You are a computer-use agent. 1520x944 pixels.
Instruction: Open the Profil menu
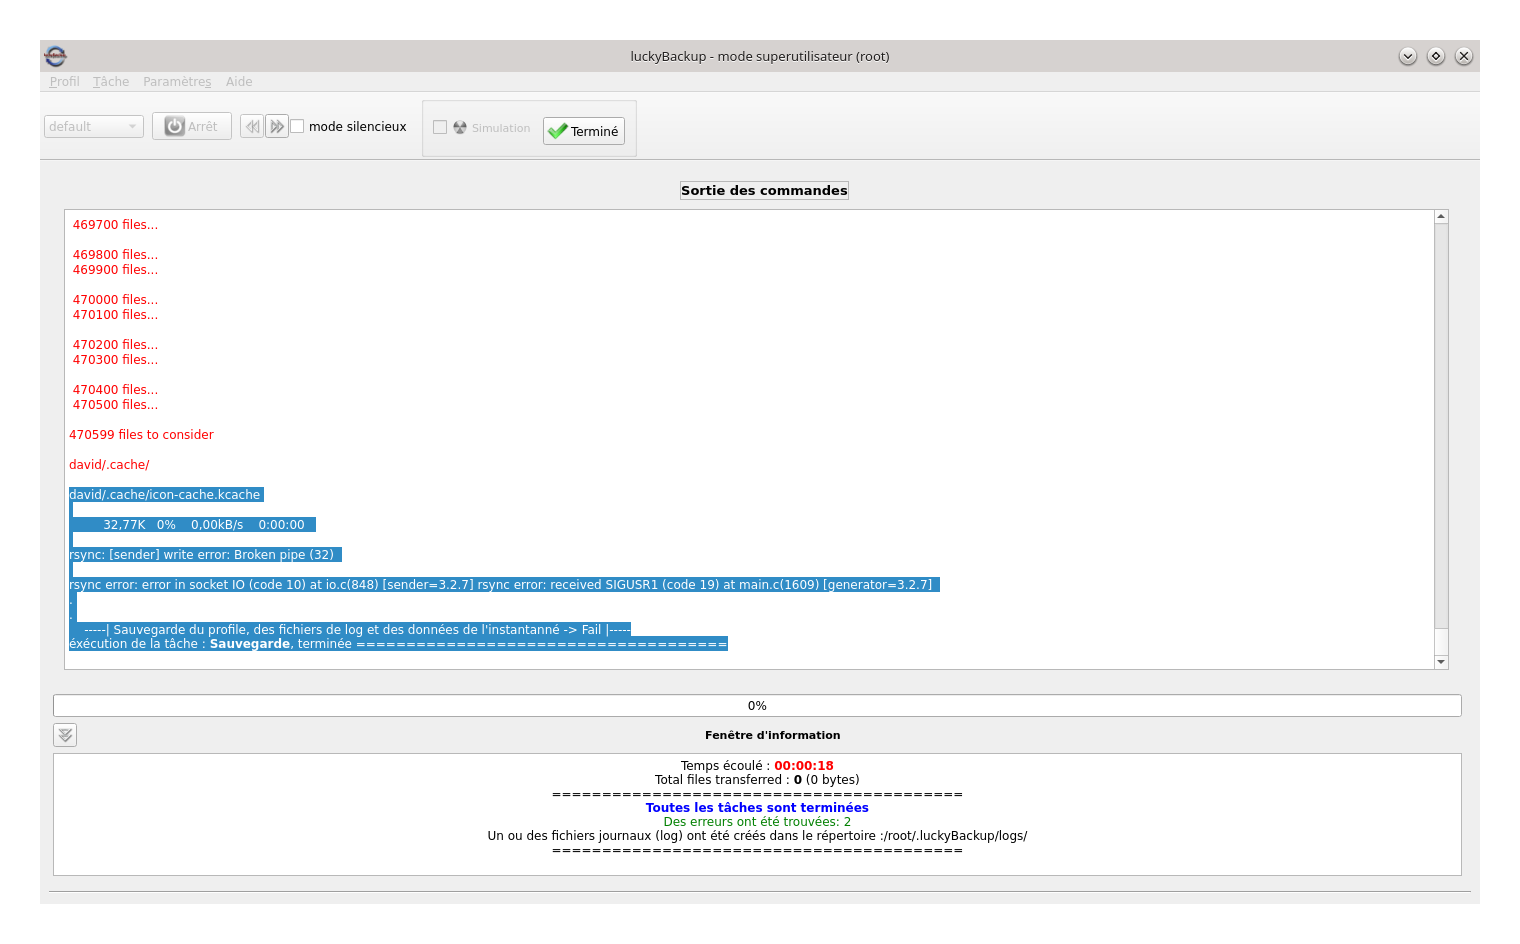coord(64,82)
